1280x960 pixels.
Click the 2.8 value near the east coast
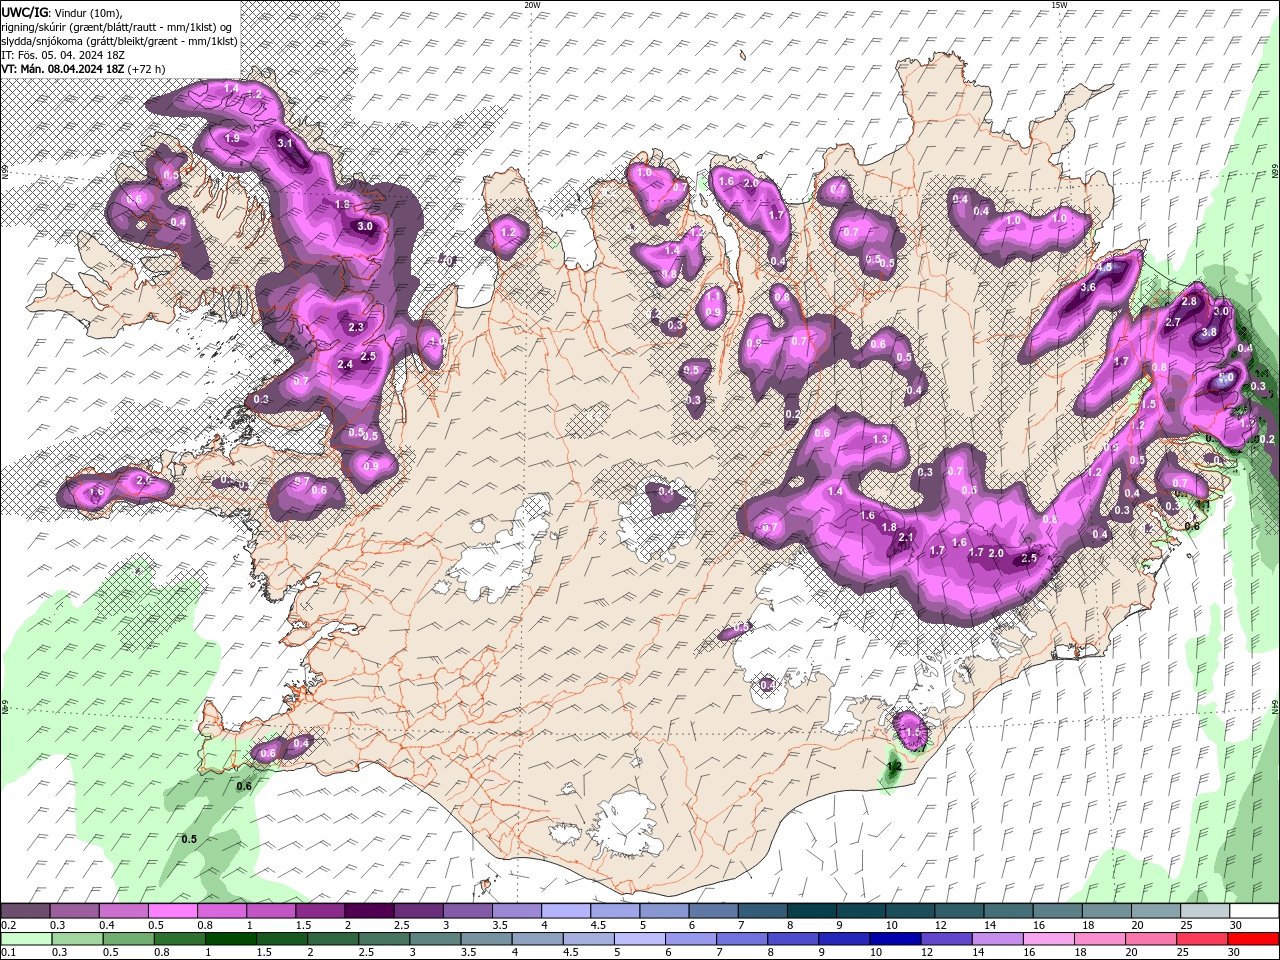coord(1189,301)
